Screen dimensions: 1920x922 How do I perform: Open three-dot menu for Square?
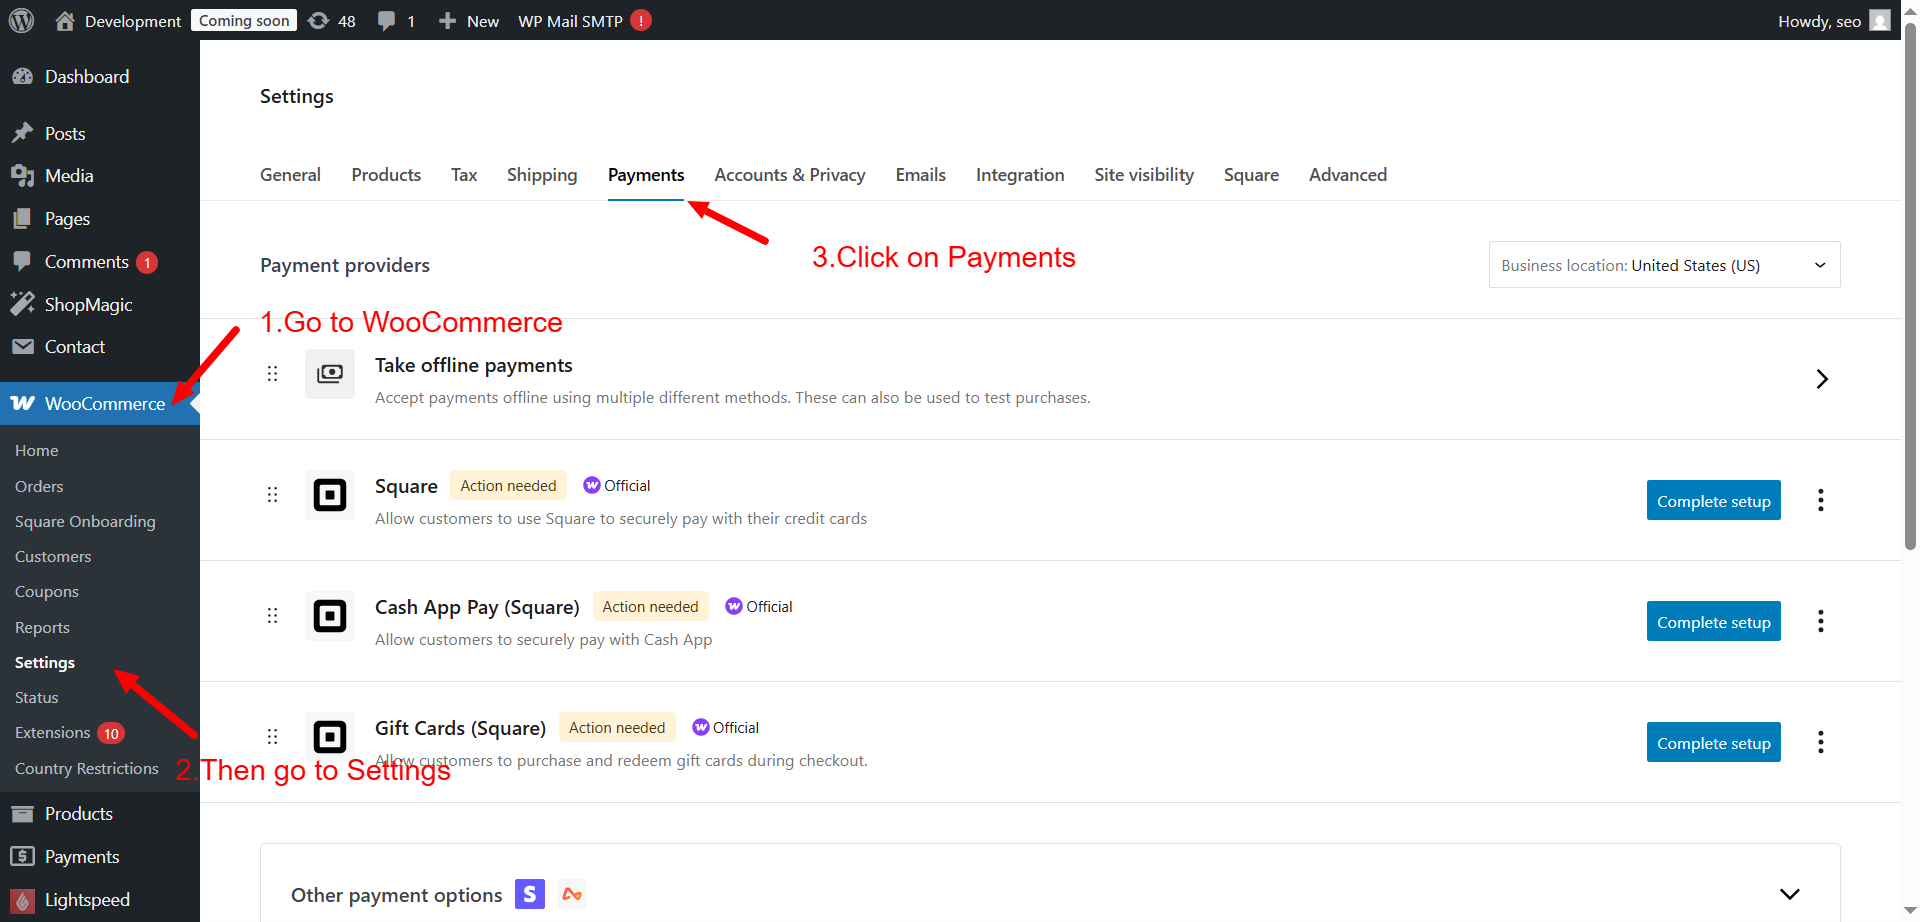tap(1821, 500)
